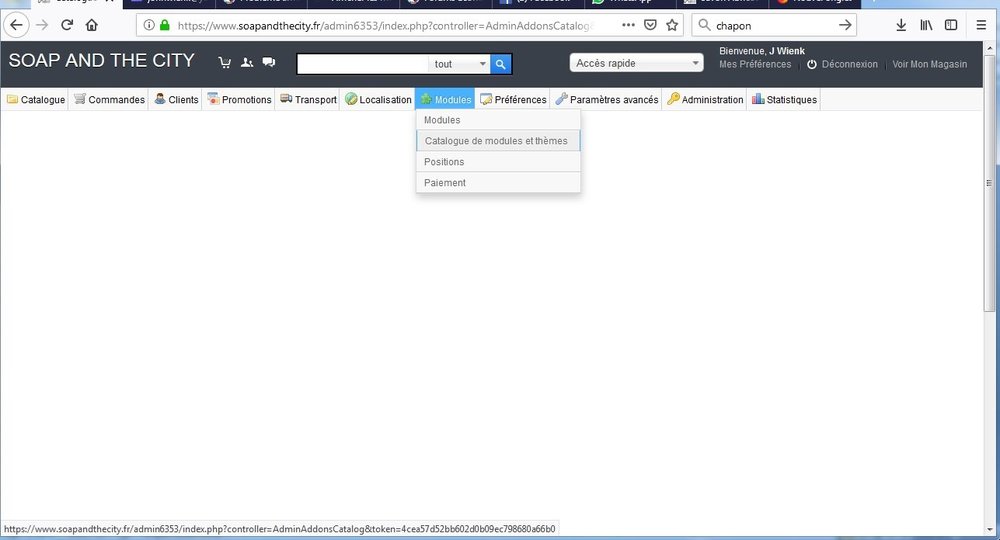Click the blue magnifier search button
The width and height of the screenshot is (1000, 540).
pyautogui.click(x=501, y=64)
